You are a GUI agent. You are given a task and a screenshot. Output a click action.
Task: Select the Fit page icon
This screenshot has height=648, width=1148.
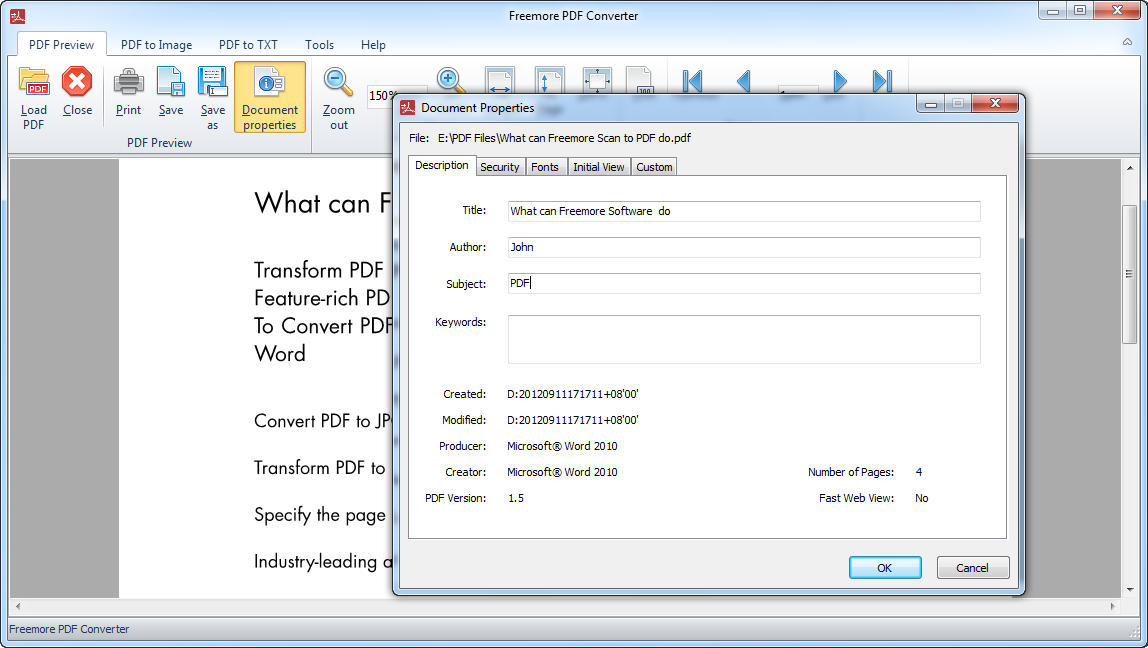pos(597,81)
